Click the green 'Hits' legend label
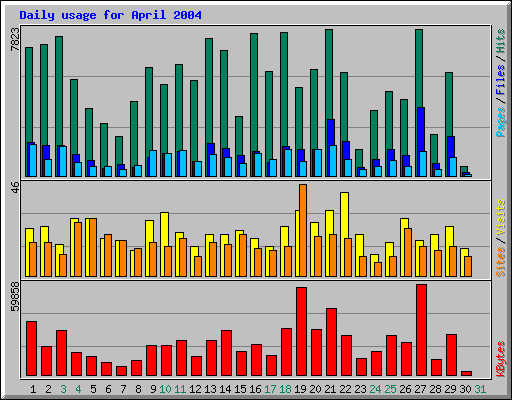Image resolution: width=512 pixels, height=400 pixels. pos(500,41)
